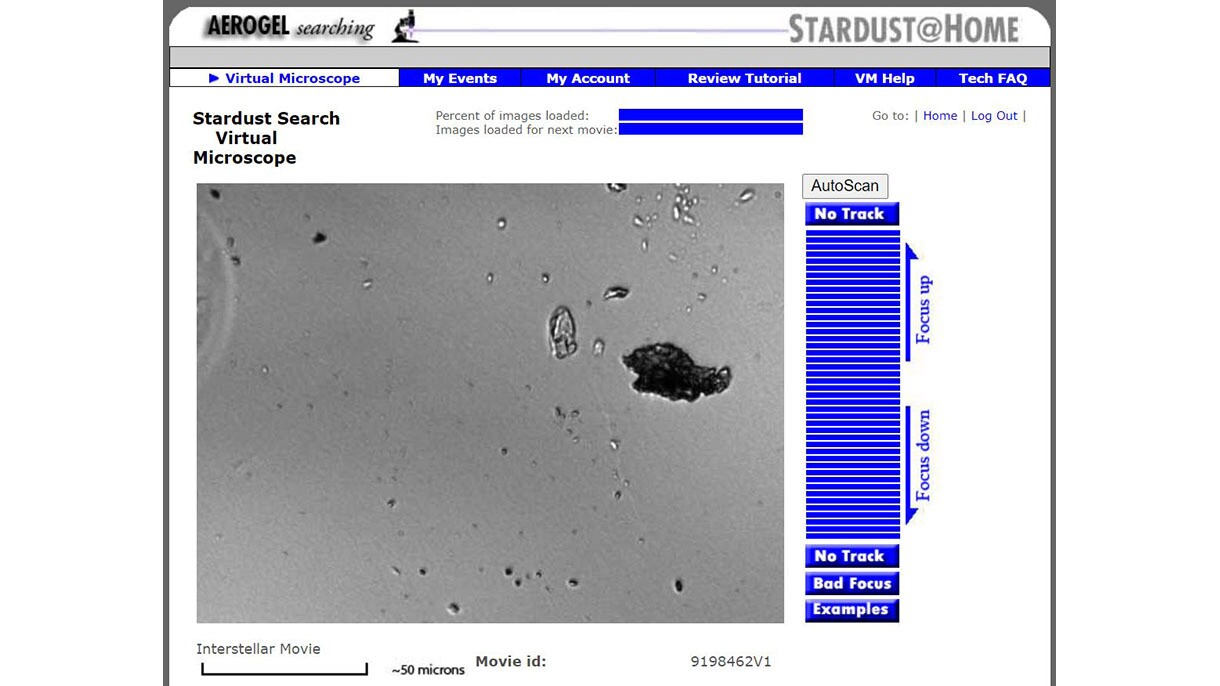The width and height of the screenshot is (1220, 686).
Task: Start AutoScan of the movie
Action: pyautogui.click(x=844, y=186)
